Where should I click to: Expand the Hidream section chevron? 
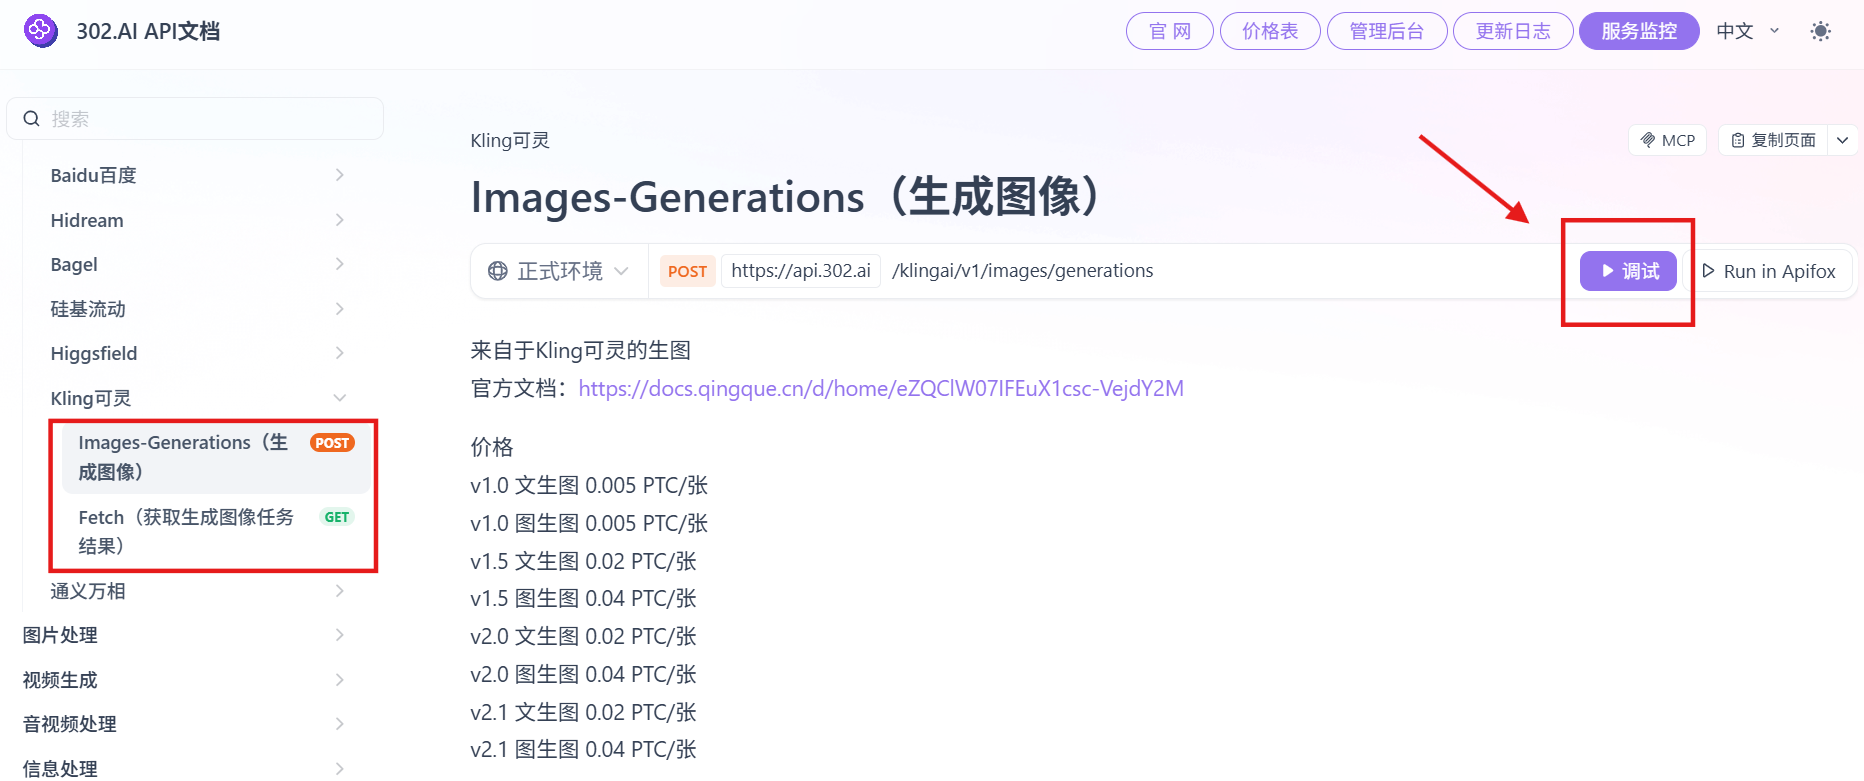[x=340, y=220]
